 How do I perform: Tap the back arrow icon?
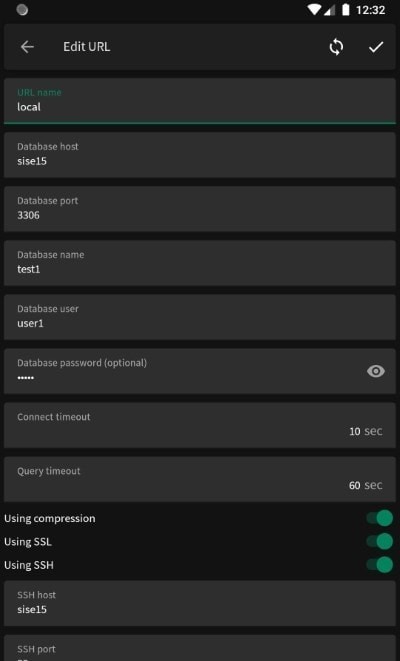pyautogui.click(x=27, y=47)
